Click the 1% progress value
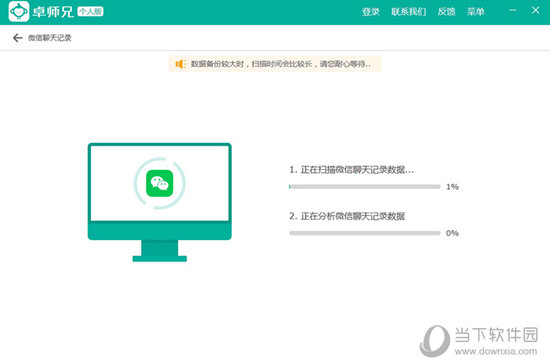This screenshot has width=550, height=364. [x=452, y=187]
